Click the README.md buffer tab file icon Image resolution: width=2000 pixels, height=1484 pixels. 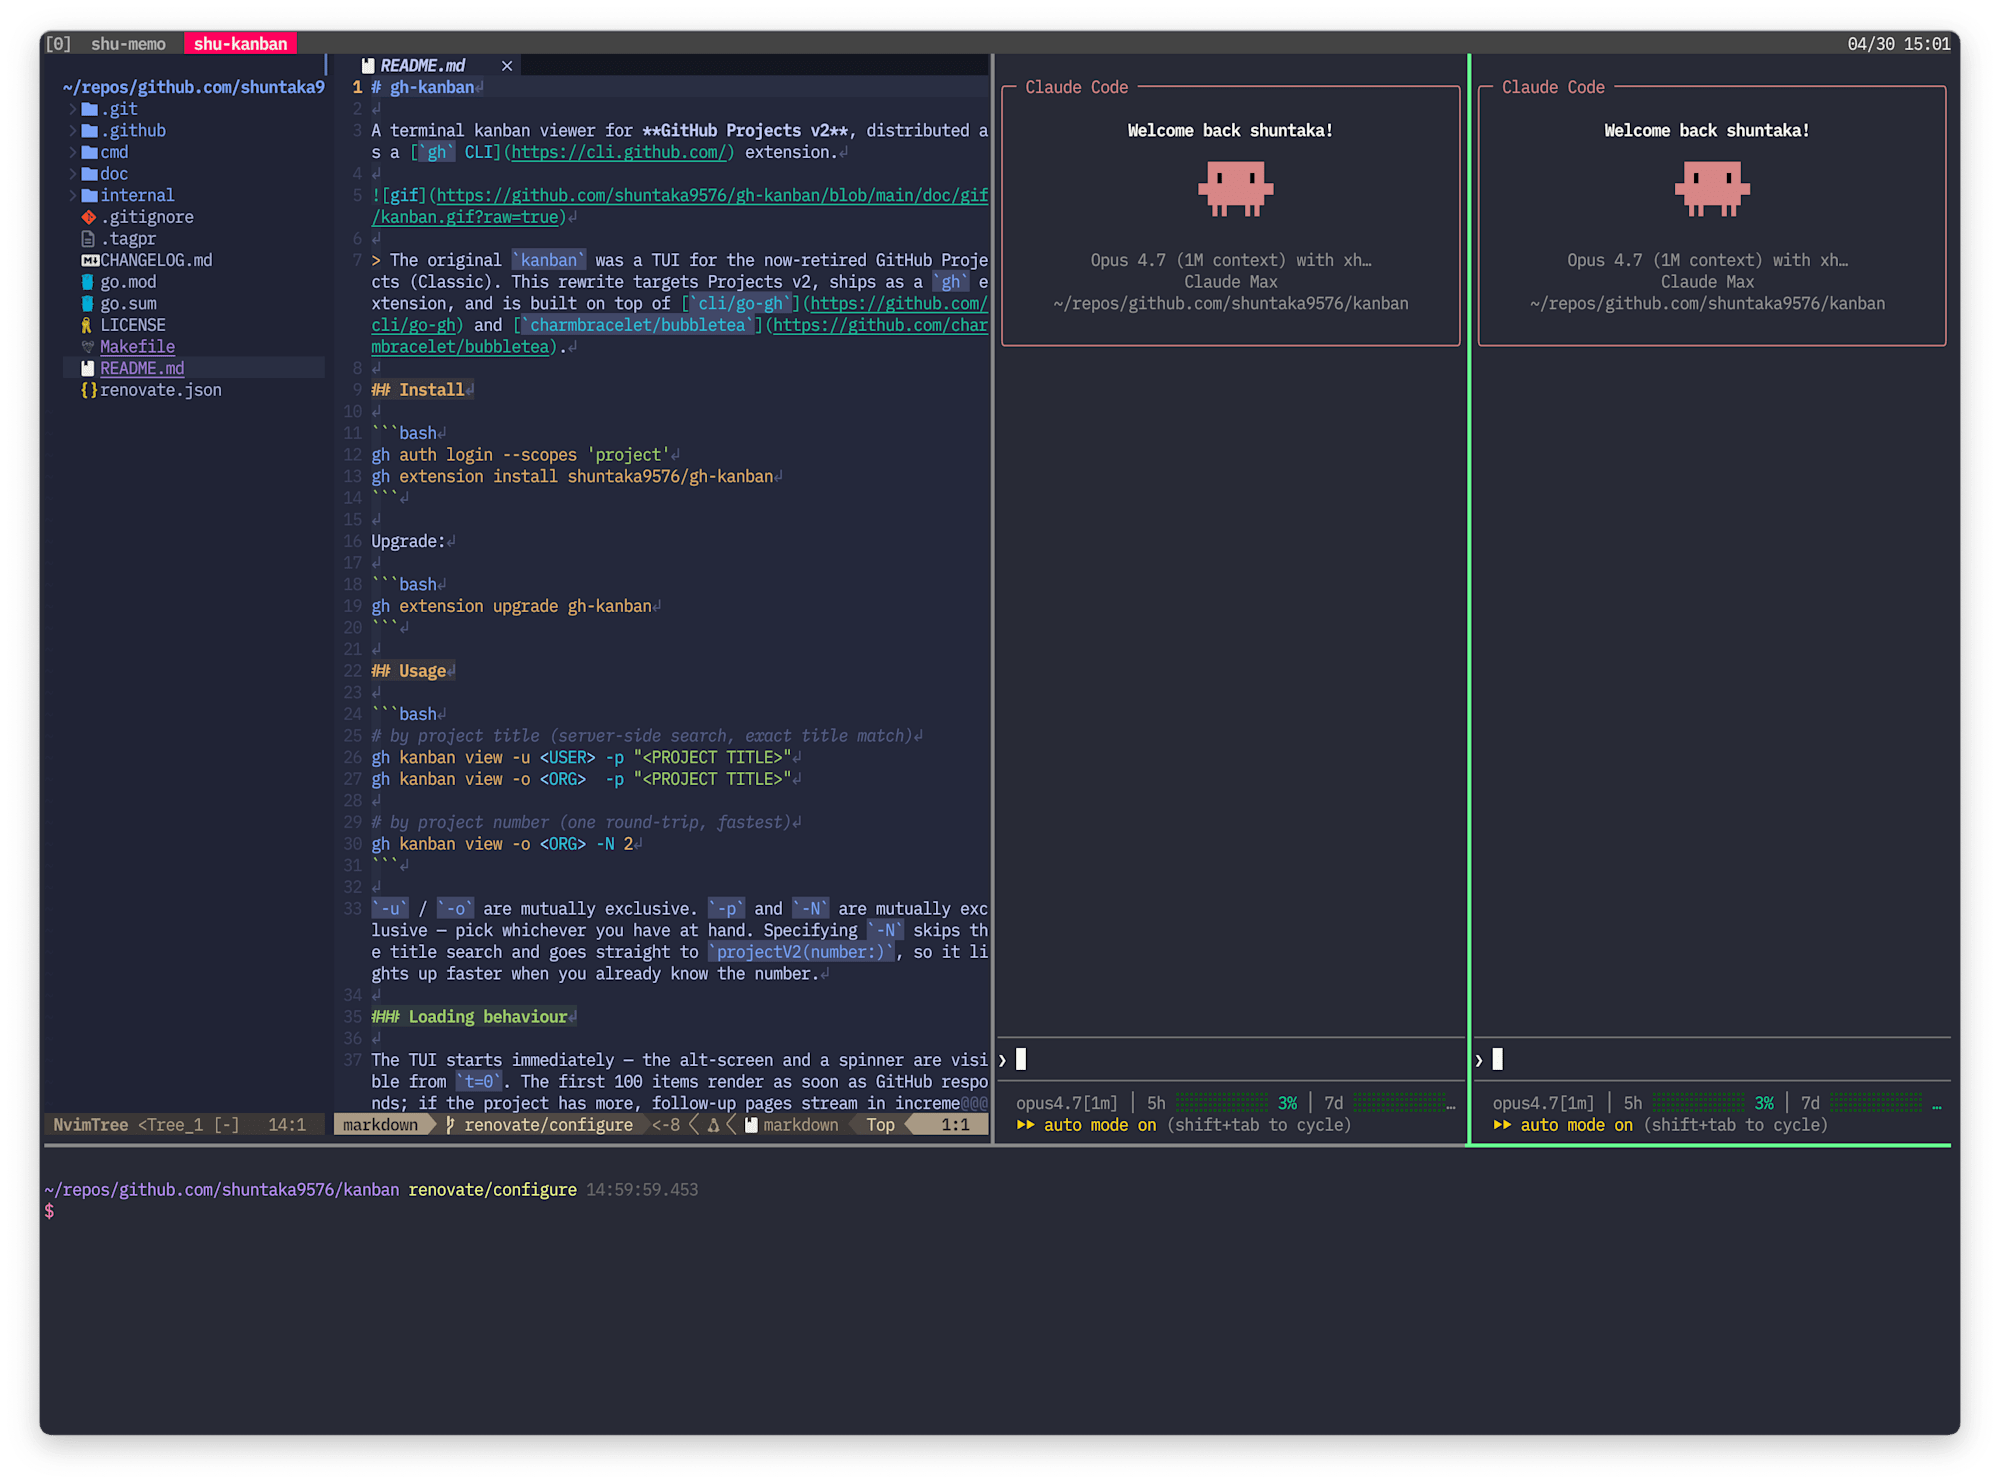coord(368,66)
